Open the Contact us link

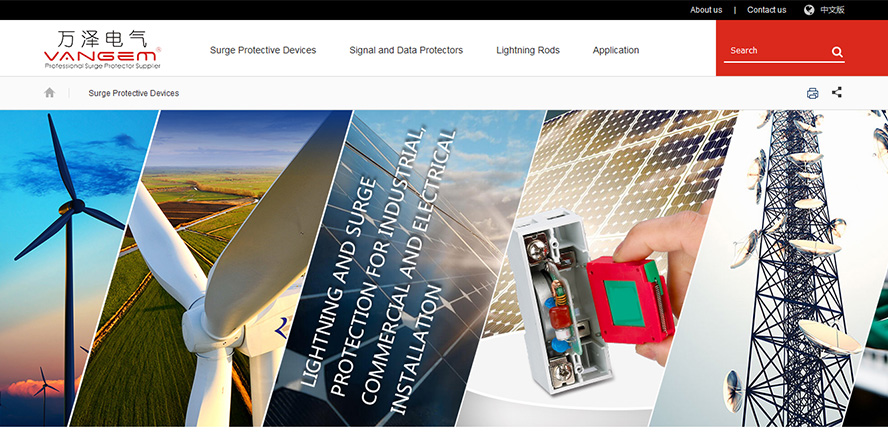(766, 10)
